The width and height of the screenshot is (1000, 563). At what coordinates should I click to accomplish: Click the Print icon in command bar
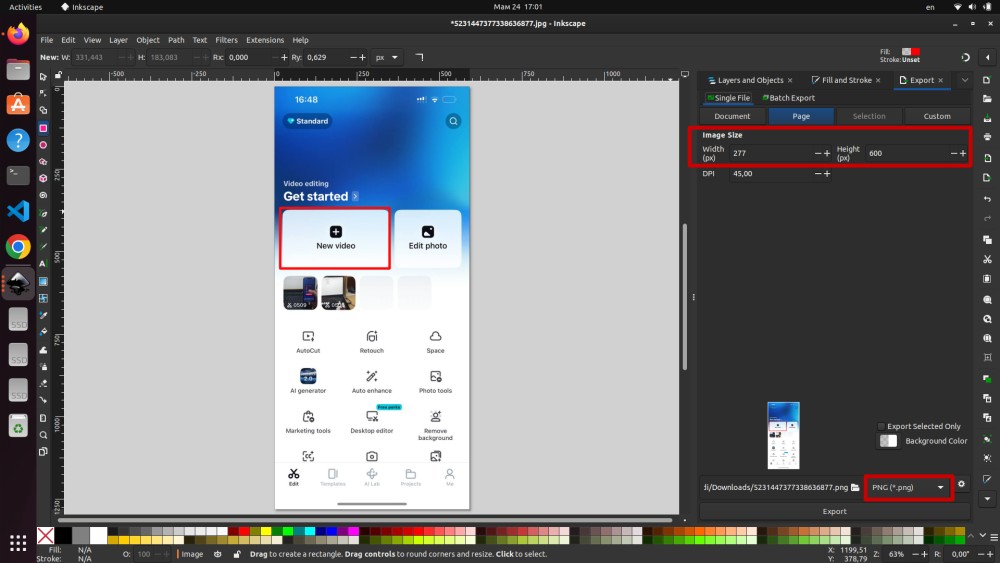point(987,137)
